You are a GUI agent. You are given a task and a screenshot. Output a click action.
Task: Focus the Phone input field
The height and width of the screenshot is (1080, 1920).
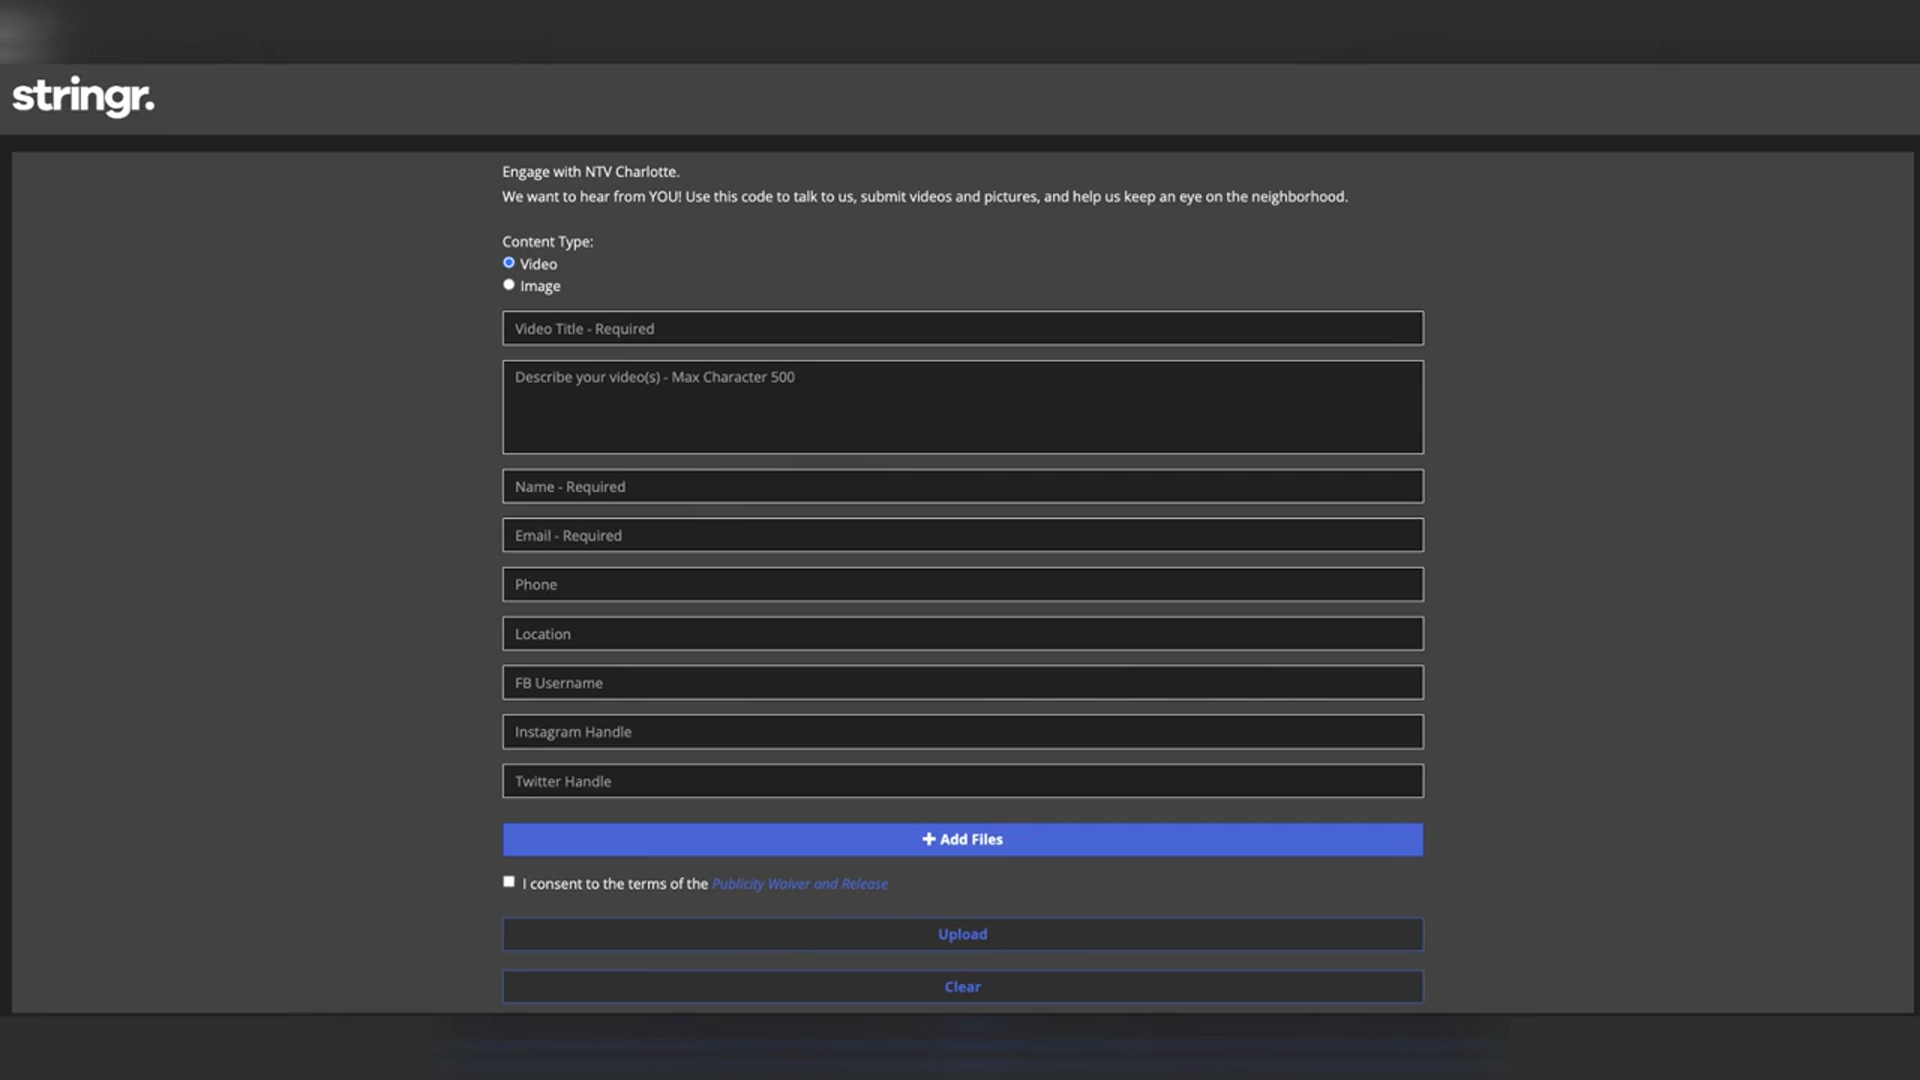(x=962, y=585)
